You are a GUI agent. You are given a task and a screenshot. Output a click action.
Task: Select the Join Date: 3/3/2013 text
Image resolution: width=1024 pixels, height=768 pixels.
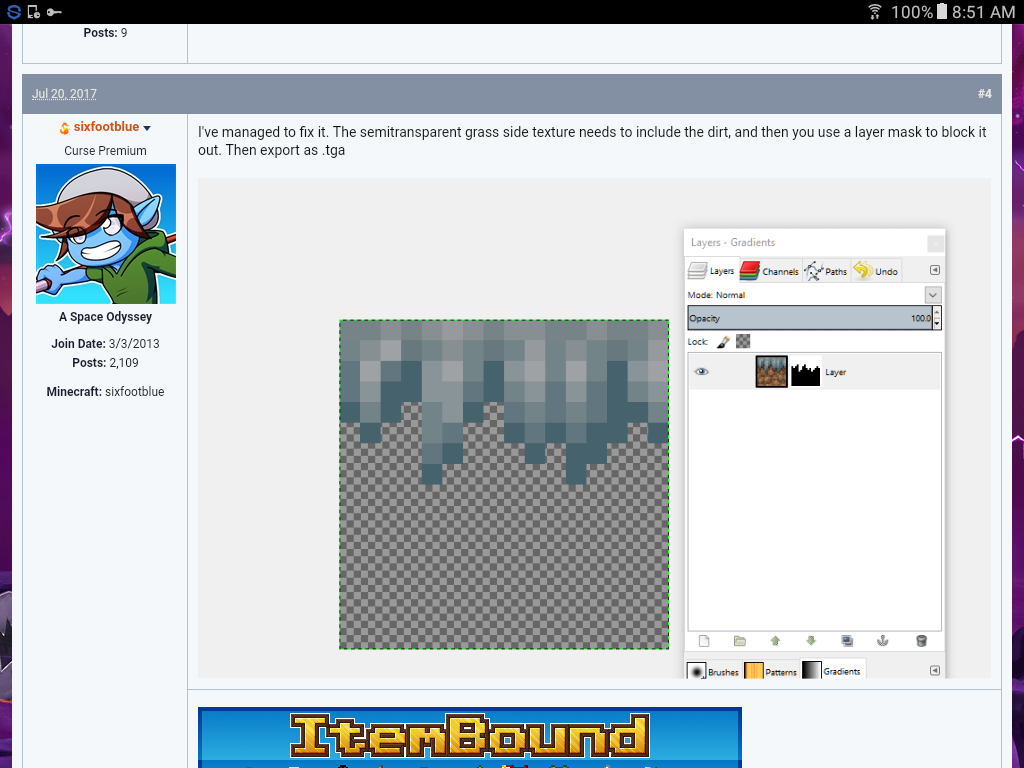105,344
